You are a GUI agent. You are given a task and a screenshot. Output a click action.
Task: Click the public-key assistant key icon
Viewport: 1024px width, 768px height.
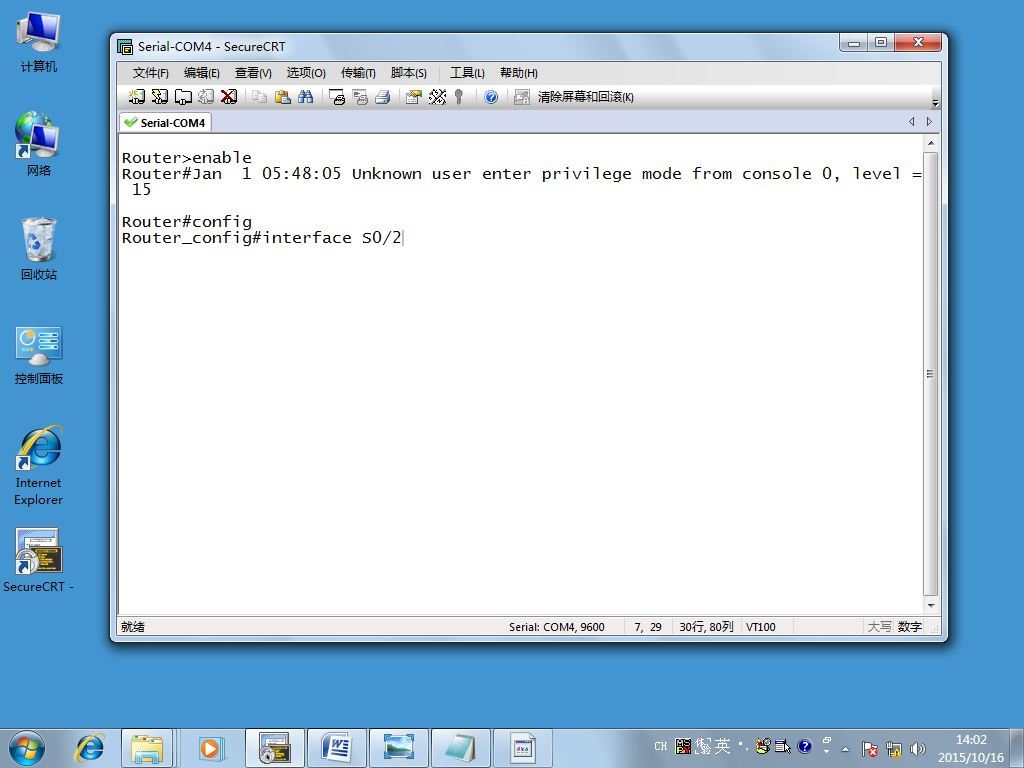tap(458, 97)
